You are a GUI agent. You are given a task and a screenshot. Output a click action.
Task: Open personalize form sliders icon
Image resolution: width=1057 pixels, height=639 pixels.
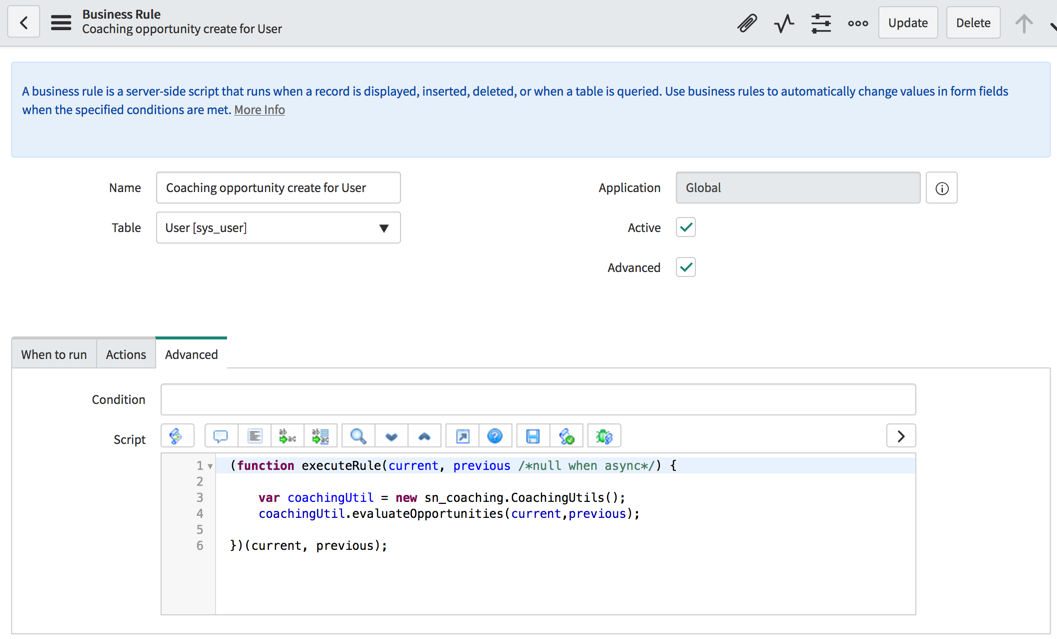tap(821, 24)
